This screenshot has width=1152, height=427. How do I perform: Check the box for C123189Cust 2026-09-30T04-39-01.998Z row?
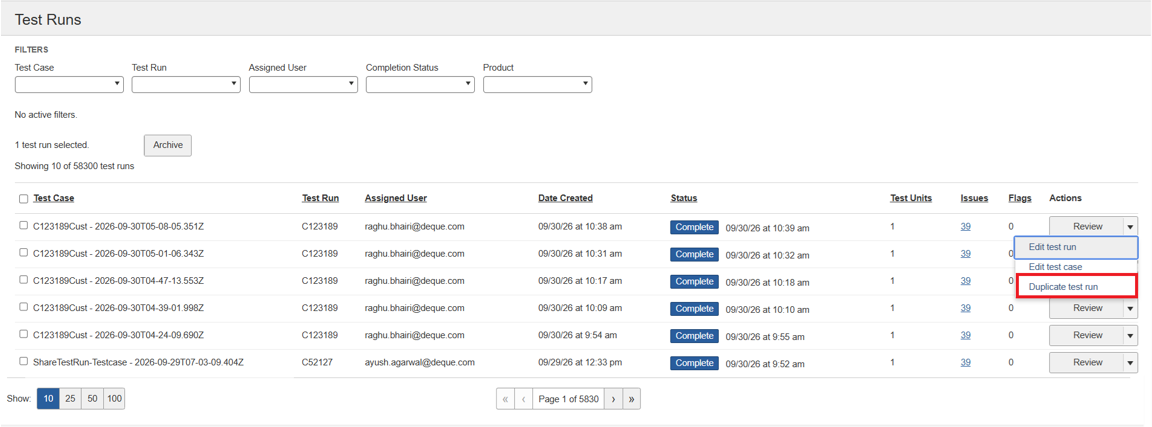tap(24, 307)
